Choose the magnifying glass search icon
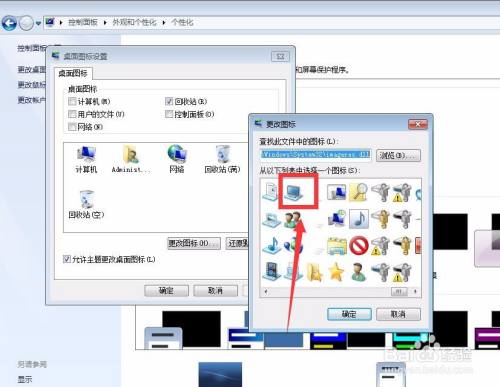Screen dimensions: 500x387 click(359, 192)
